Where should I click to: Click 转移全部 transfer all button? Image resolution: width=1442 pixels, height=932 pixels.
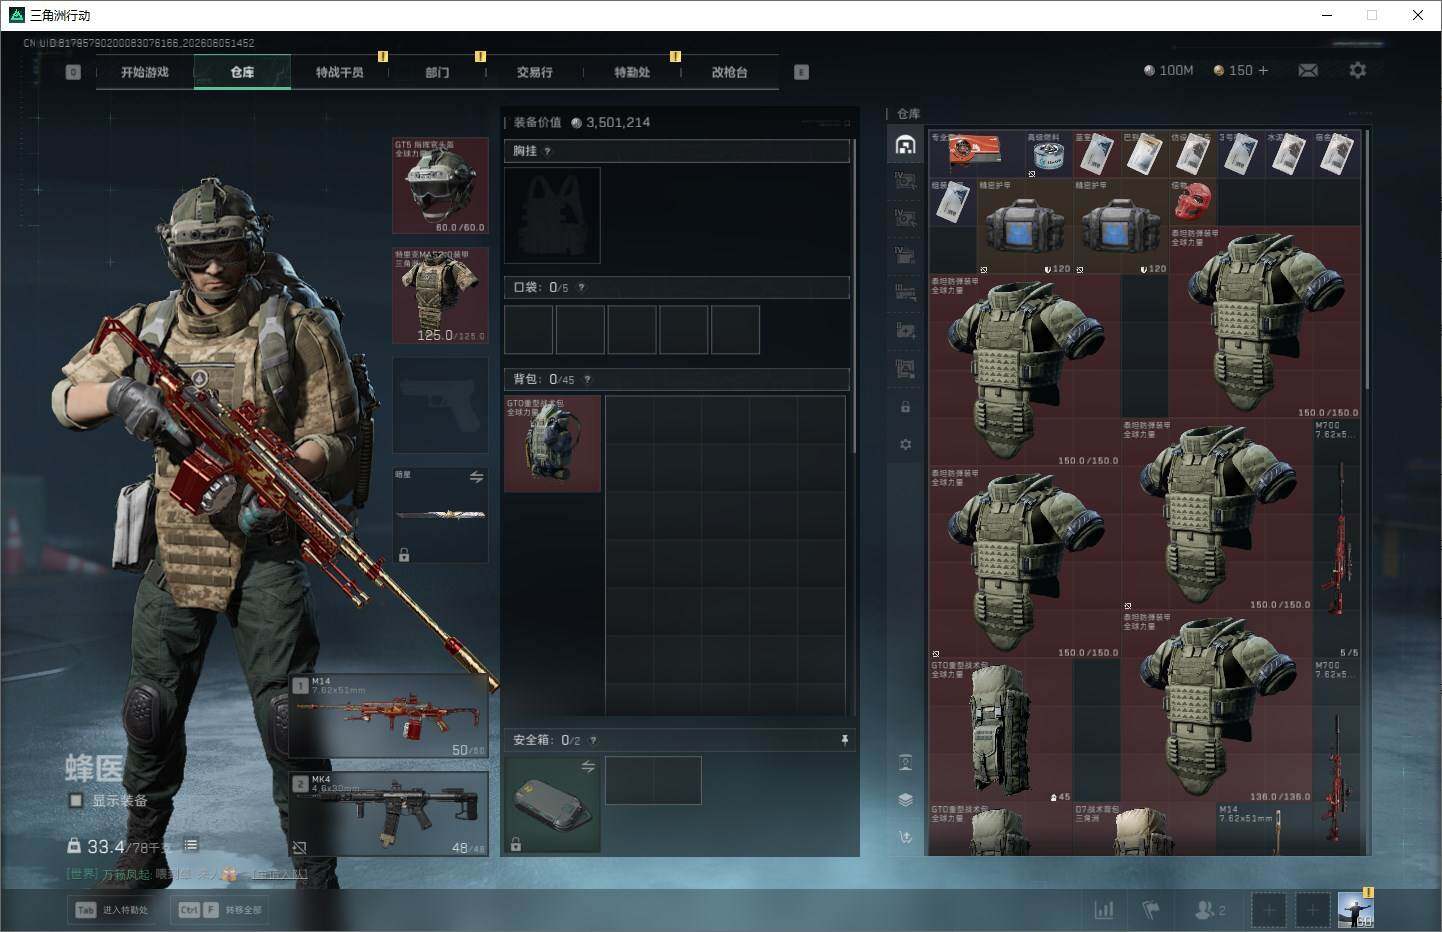point(220,910)
